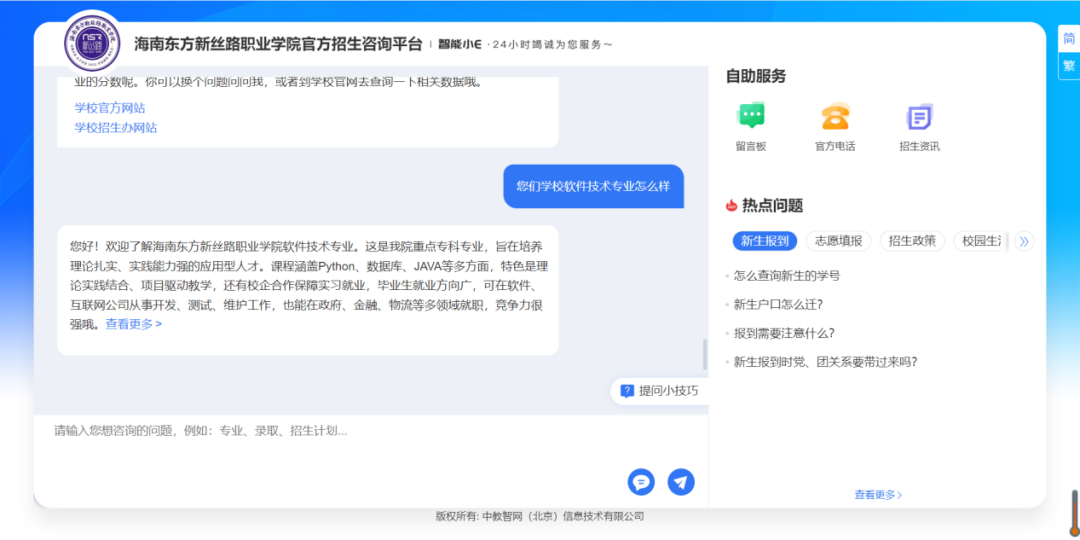Open the 留言板 message board icon
The image size is (1080, 540).
pos(750,117)
